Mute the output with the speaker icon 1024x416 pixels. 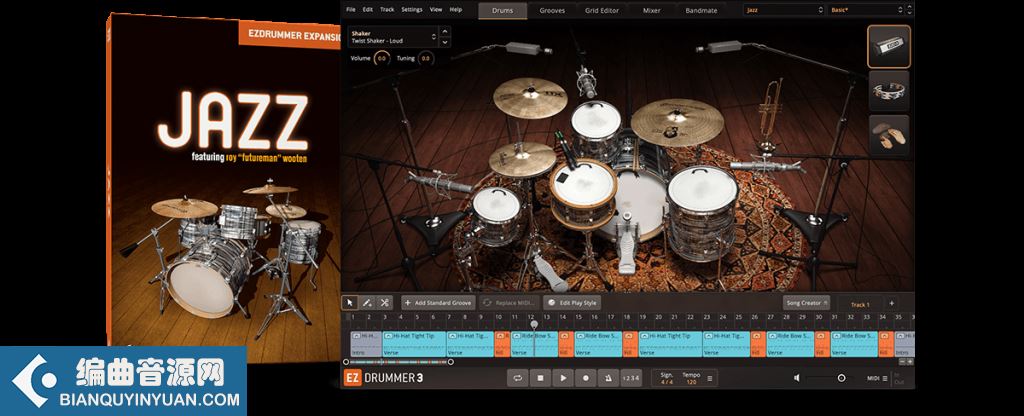coord(797,377)
